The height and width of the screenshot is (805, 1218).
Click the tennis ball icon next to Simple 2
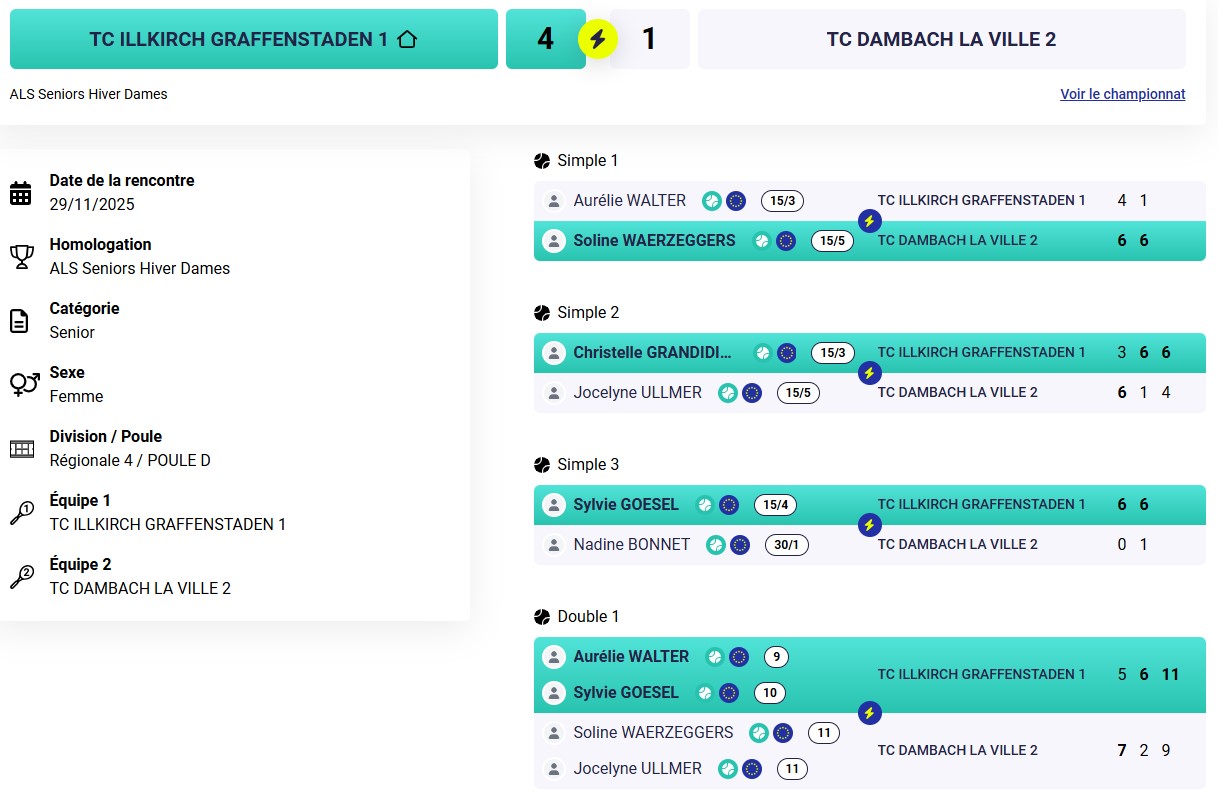click(x=542, y=313)
